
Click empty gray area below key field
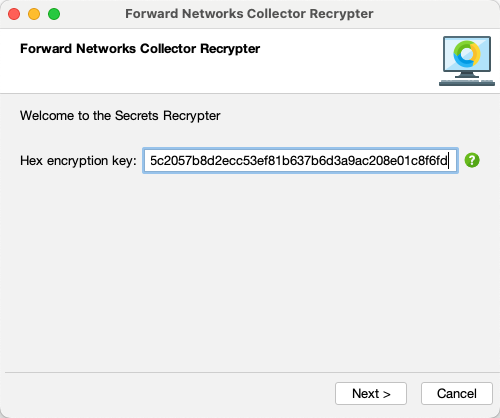(x=250, y=267)
